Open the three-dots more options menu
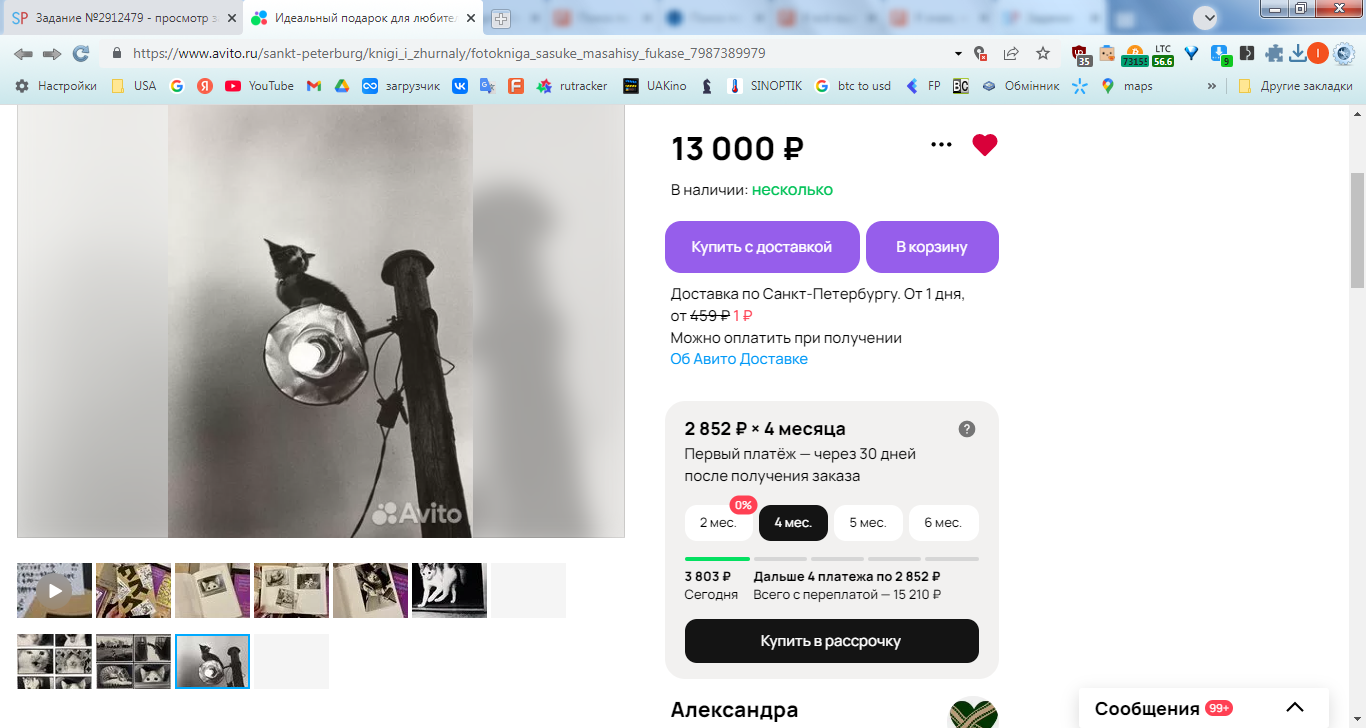The image size is (1366, 728). [941, 145]
